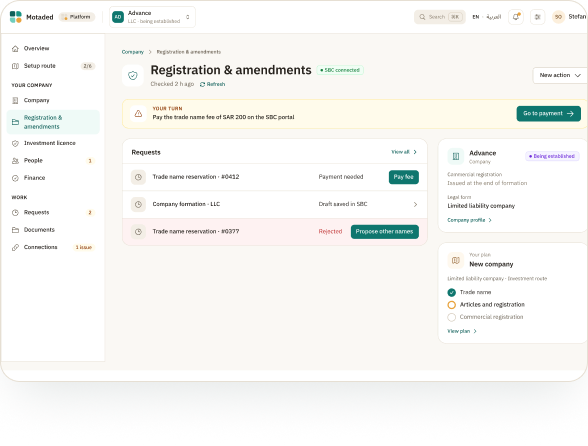This screenshot has width=588, height=446.
Task: Click the SBC connected status badge
Action: (340, 70)
